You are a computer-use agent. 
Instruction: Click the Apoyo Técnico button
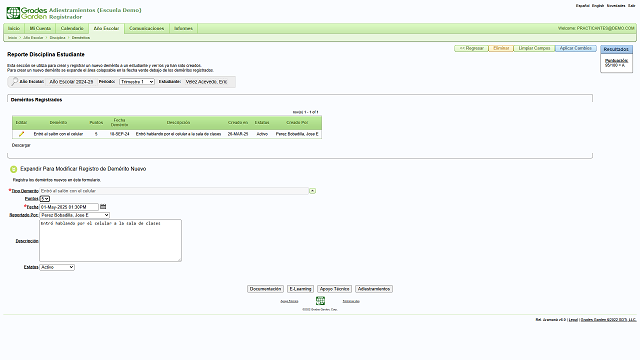pos(334,289)
